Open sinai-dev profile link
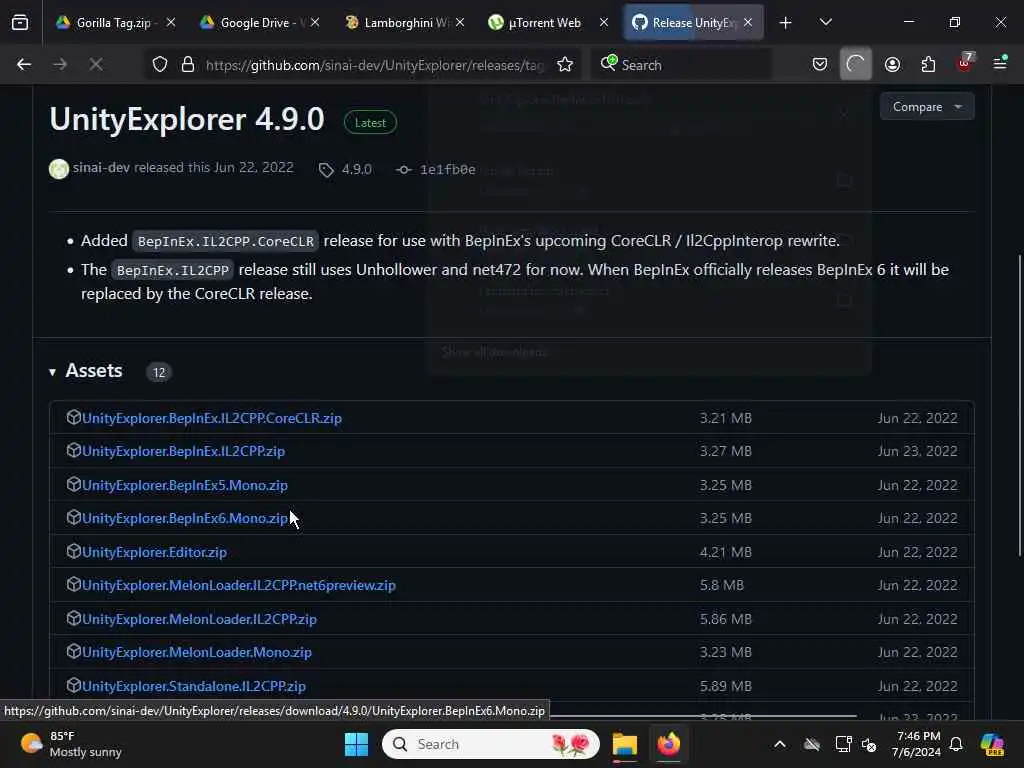 coord(101,168)
